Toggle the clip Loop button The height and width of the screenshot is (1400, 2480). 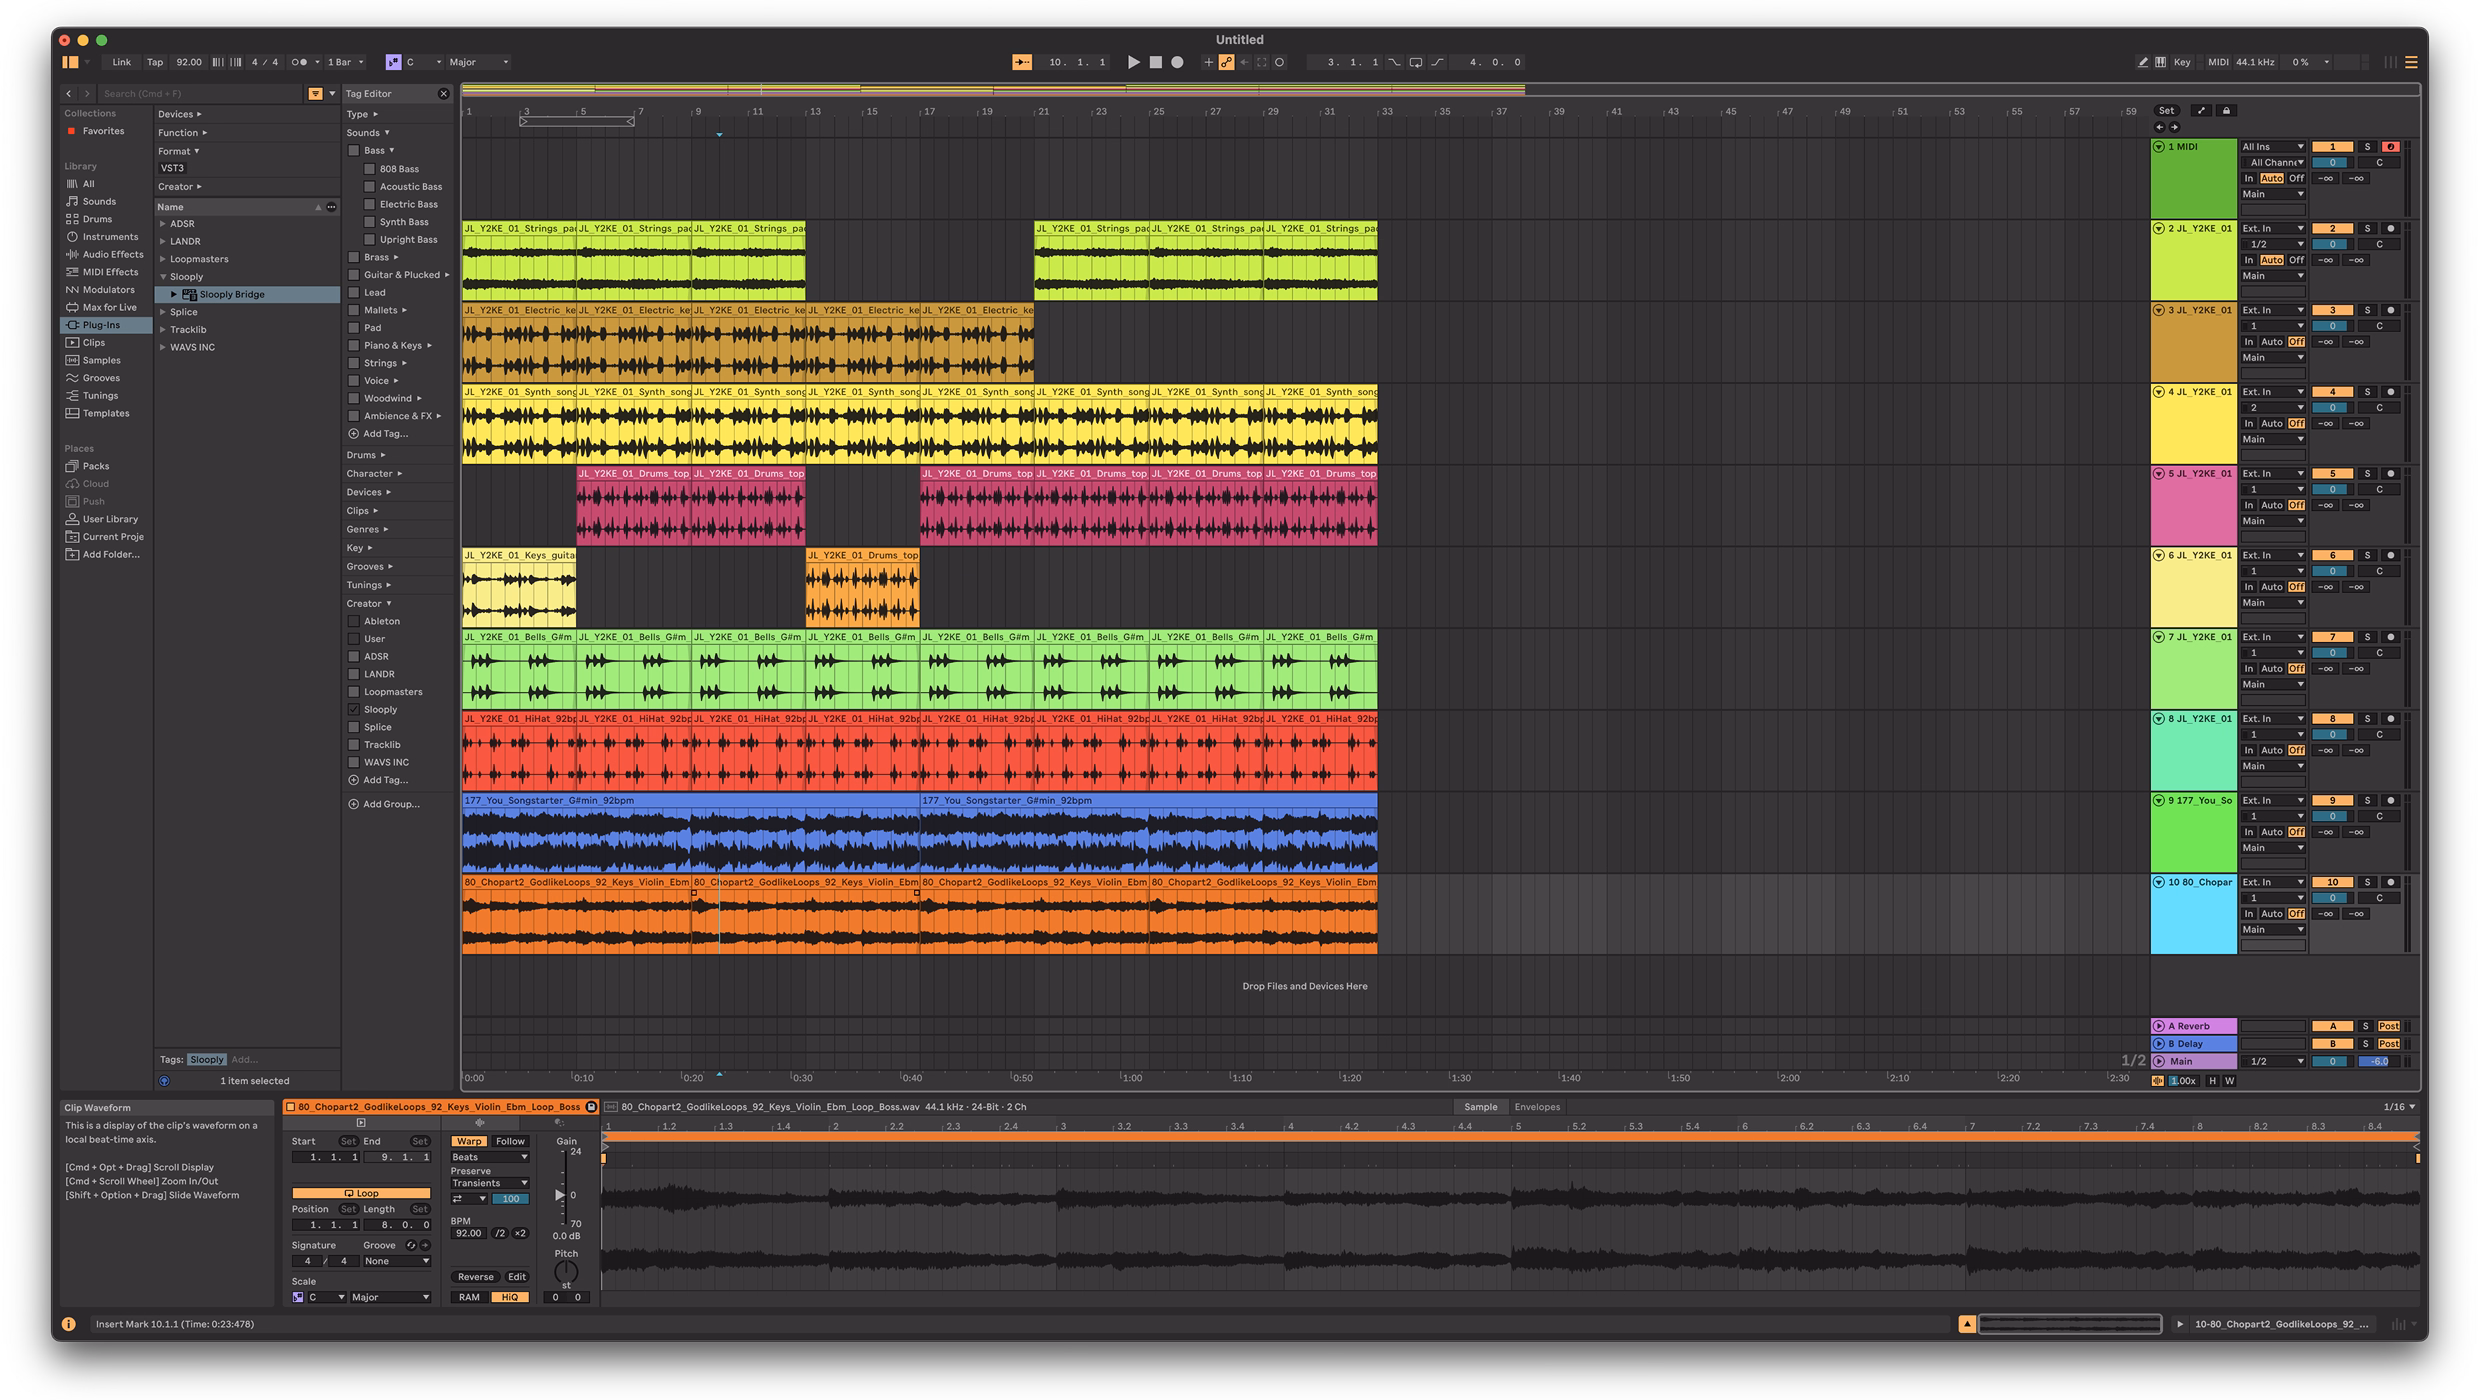click(361, 1193)
